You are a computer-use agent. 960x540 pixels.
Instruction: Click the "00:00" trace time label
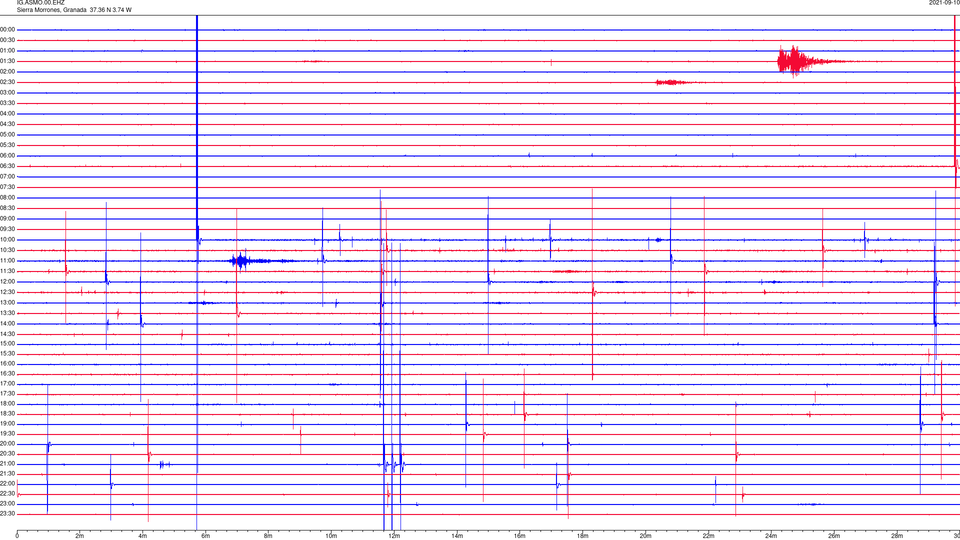pos(8,29)
